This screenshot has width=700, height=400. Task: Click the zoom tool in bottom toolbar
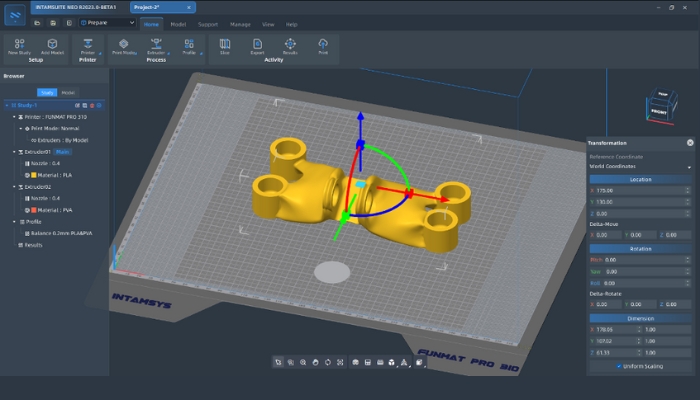pos(303,362)
